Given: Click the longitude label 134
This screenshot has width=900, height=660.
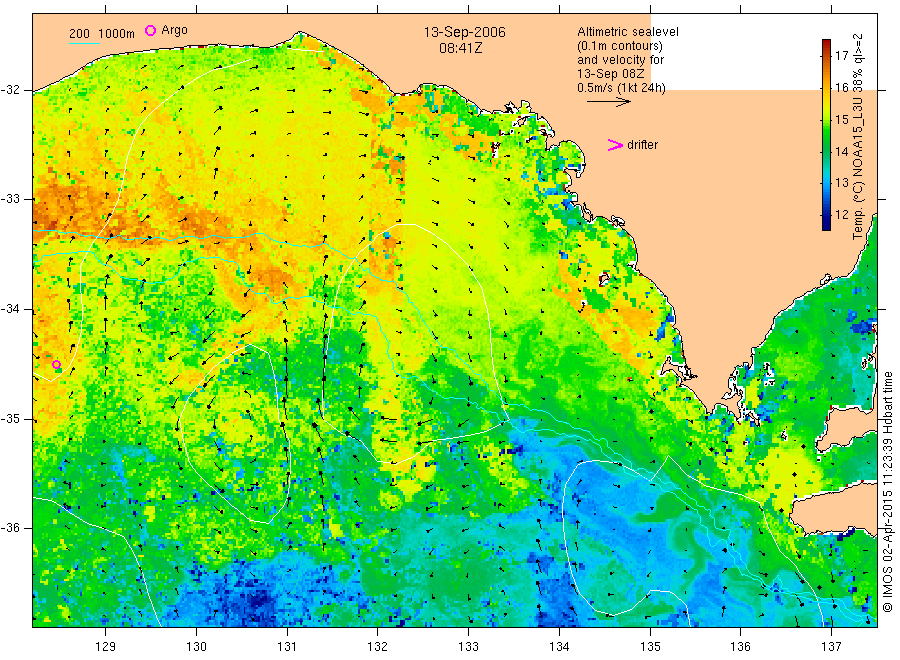Looking at the screenshot, I should click(559, 647).
